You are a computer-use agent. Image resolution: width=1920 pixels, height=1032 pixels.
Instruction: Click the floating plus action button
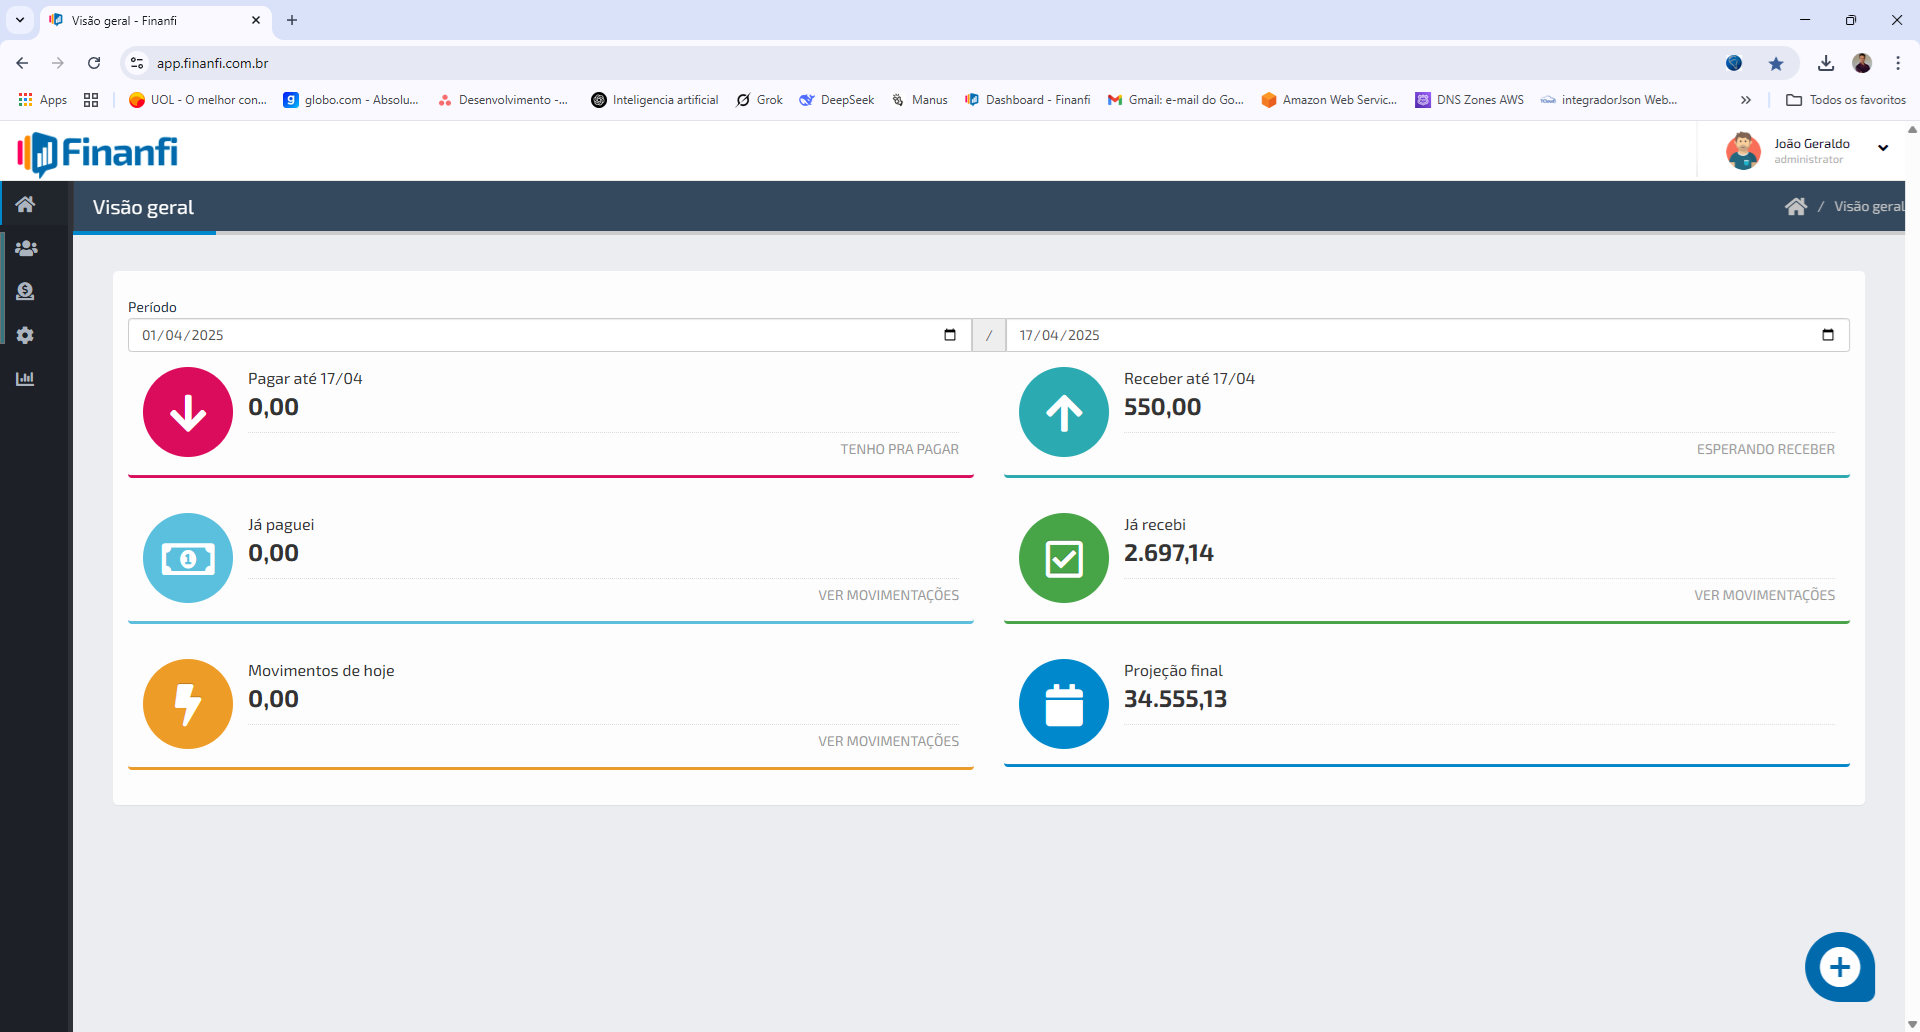(1841, 966)
